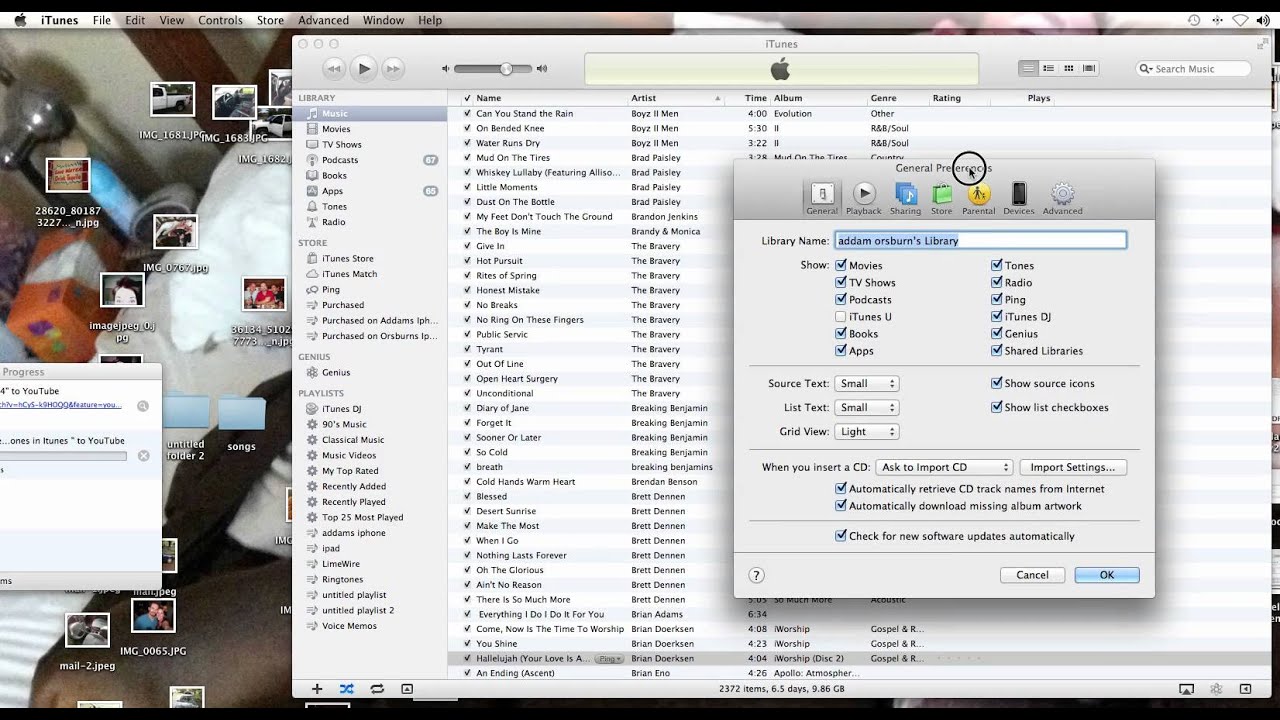The width and height of the screenshot is (1280, 720).
Task: Toggle Shared Libraries checkbox
Action: [x=997, y=350]
